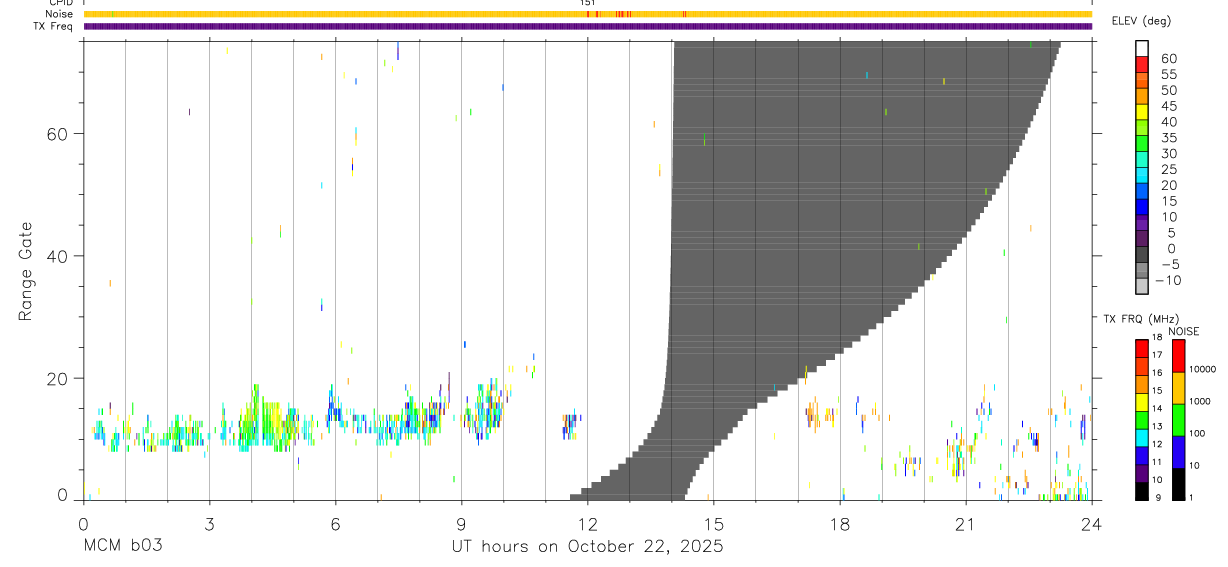
Task: Click the x-axis tick label '21'
Action: (x=966, y=523)
